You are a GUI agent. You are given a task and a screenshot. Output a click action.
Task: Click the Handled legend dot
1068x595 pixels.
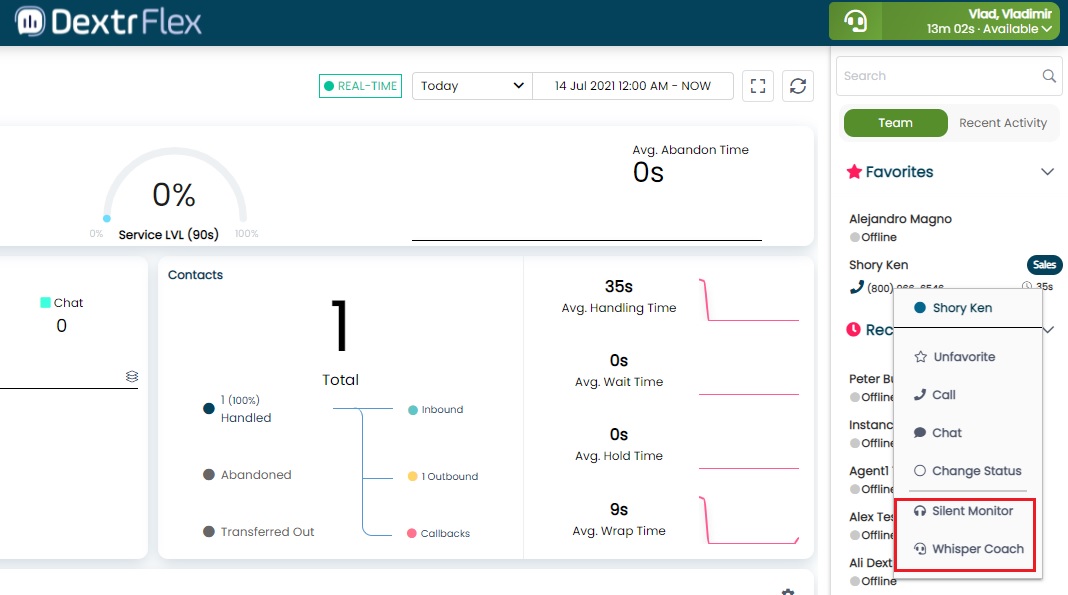tap(209, 408)
